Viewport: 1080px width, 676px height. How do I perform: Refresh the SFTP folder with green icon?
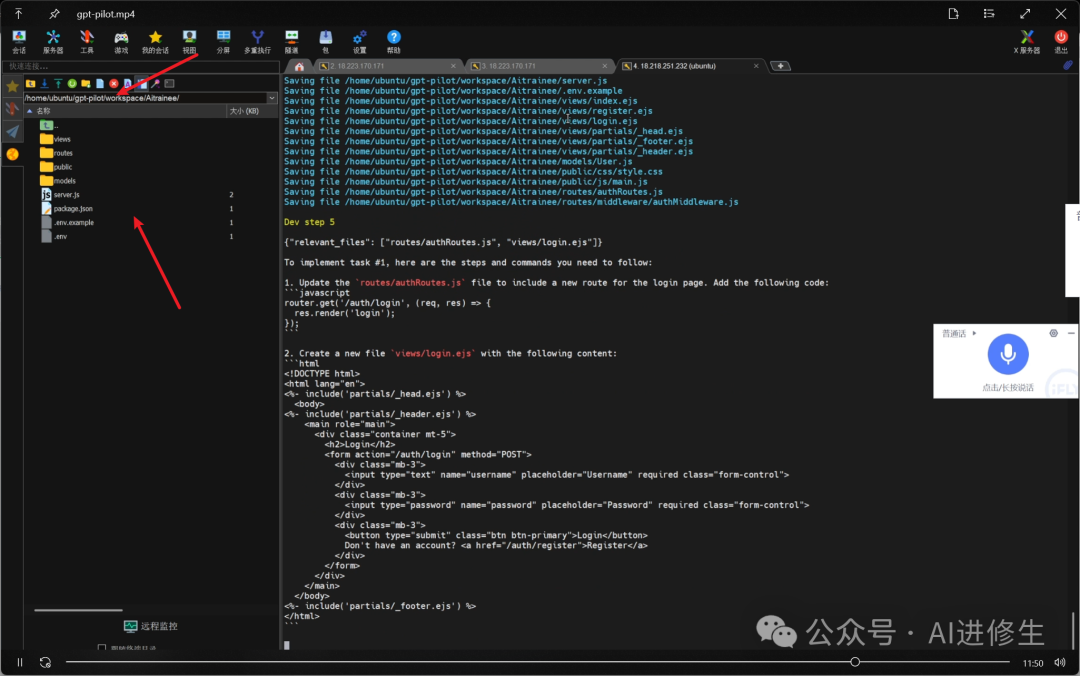pyautogui.click(x=72, y=83)
